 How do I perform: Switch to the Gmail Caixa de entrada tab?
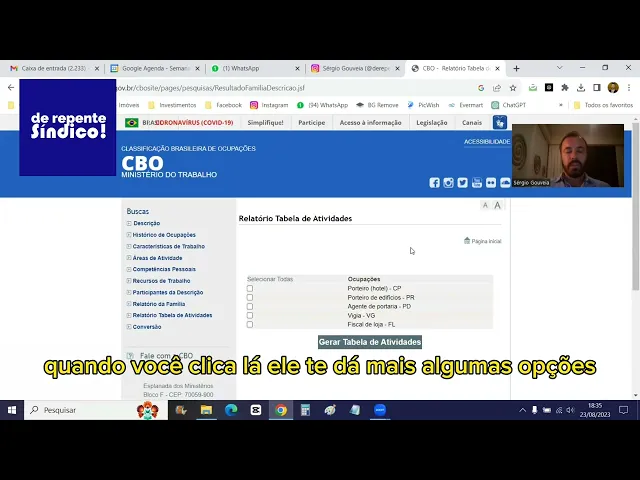point(52,69)
